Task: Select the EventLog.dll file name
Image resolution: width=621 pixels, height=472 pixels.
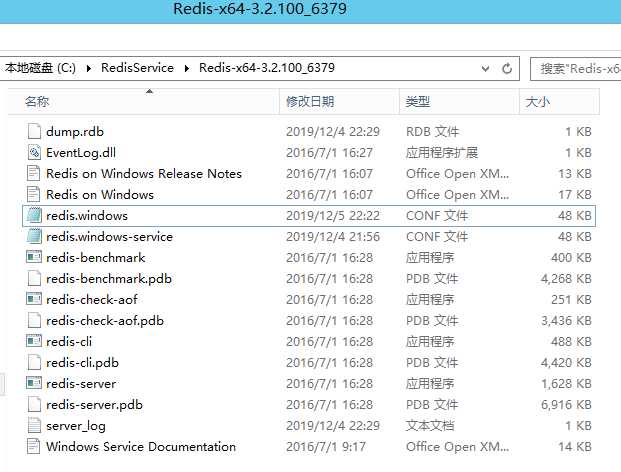Action: click(x=81, y=152)
